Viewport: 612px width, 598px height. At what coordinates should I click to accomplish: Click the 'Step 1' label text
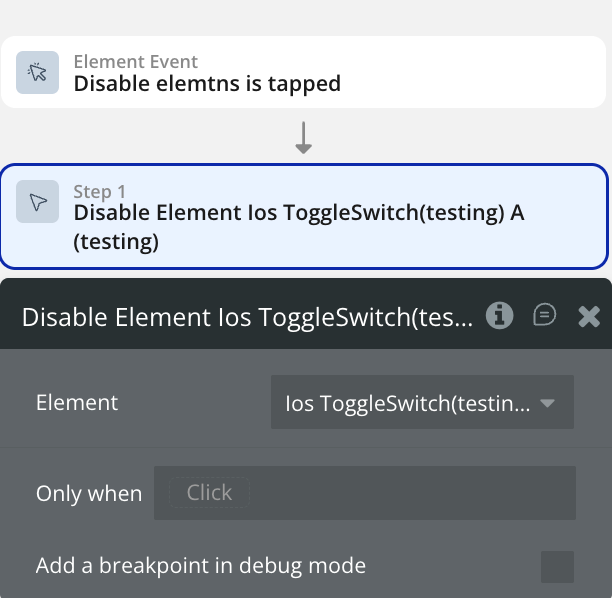(100, 191)
